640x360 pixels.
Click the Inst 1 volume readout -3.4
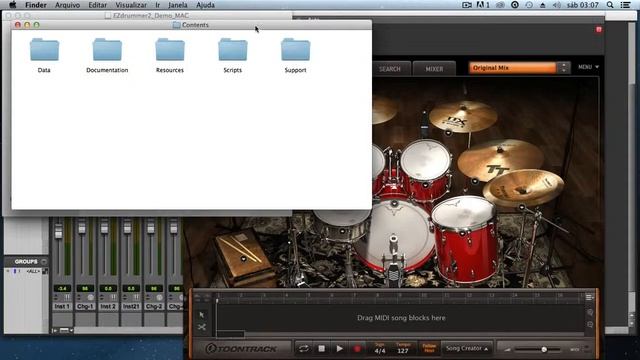point(62,288)
